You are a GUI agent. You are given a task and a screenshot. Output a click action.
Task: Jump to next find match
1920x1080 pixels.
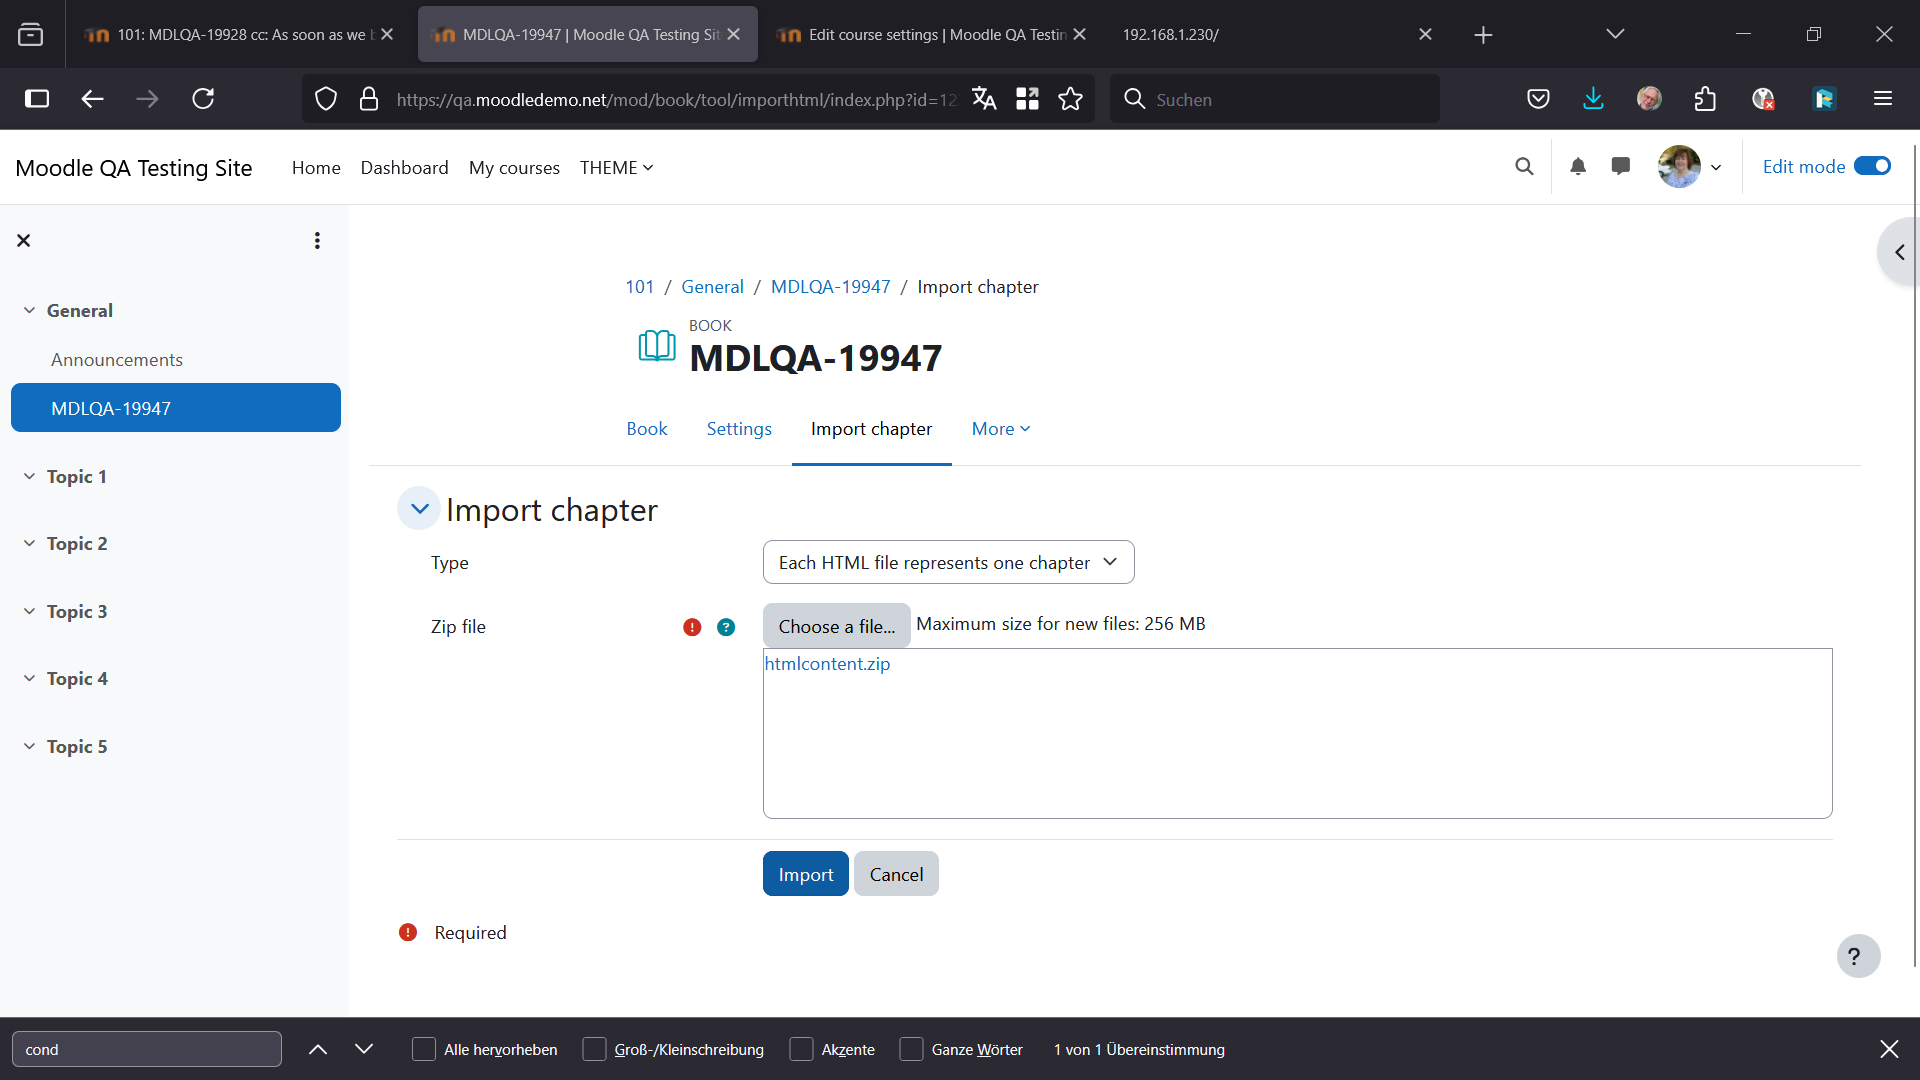364,1049
